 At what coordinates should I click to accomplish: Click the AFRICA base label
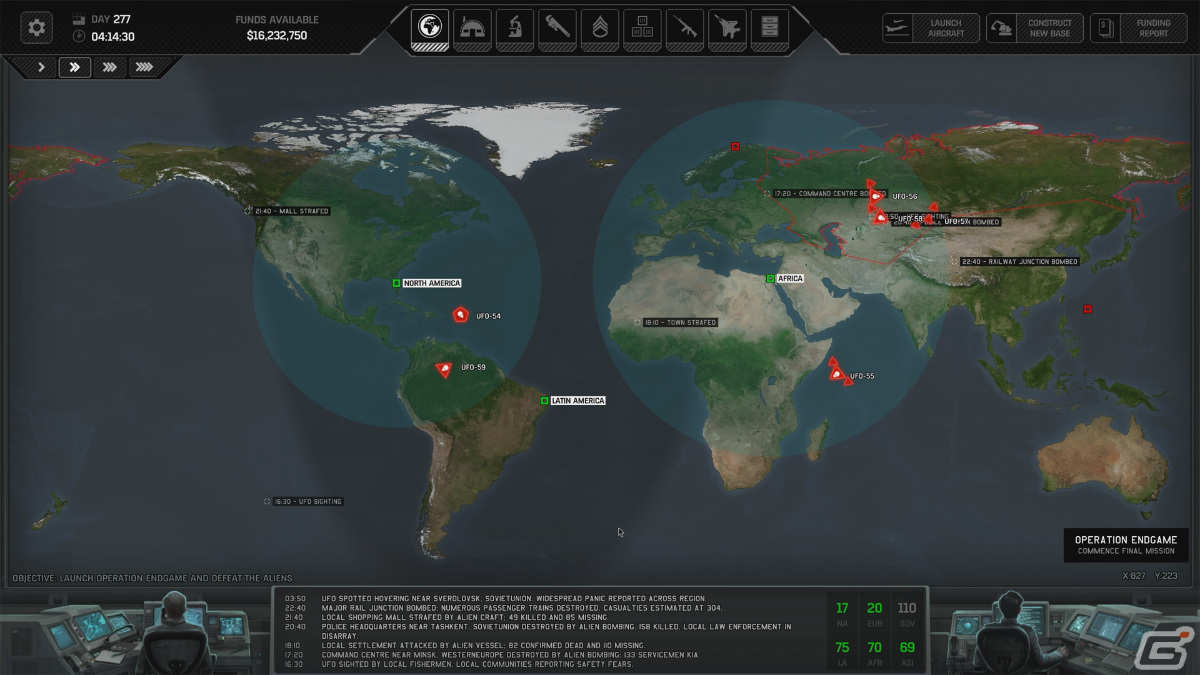(790, 278)
